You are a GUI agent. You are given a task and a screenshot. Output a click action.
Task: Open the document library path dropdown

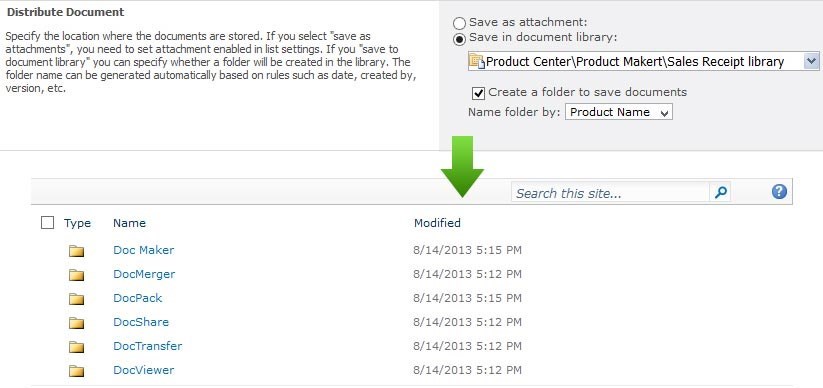(811, 61)
